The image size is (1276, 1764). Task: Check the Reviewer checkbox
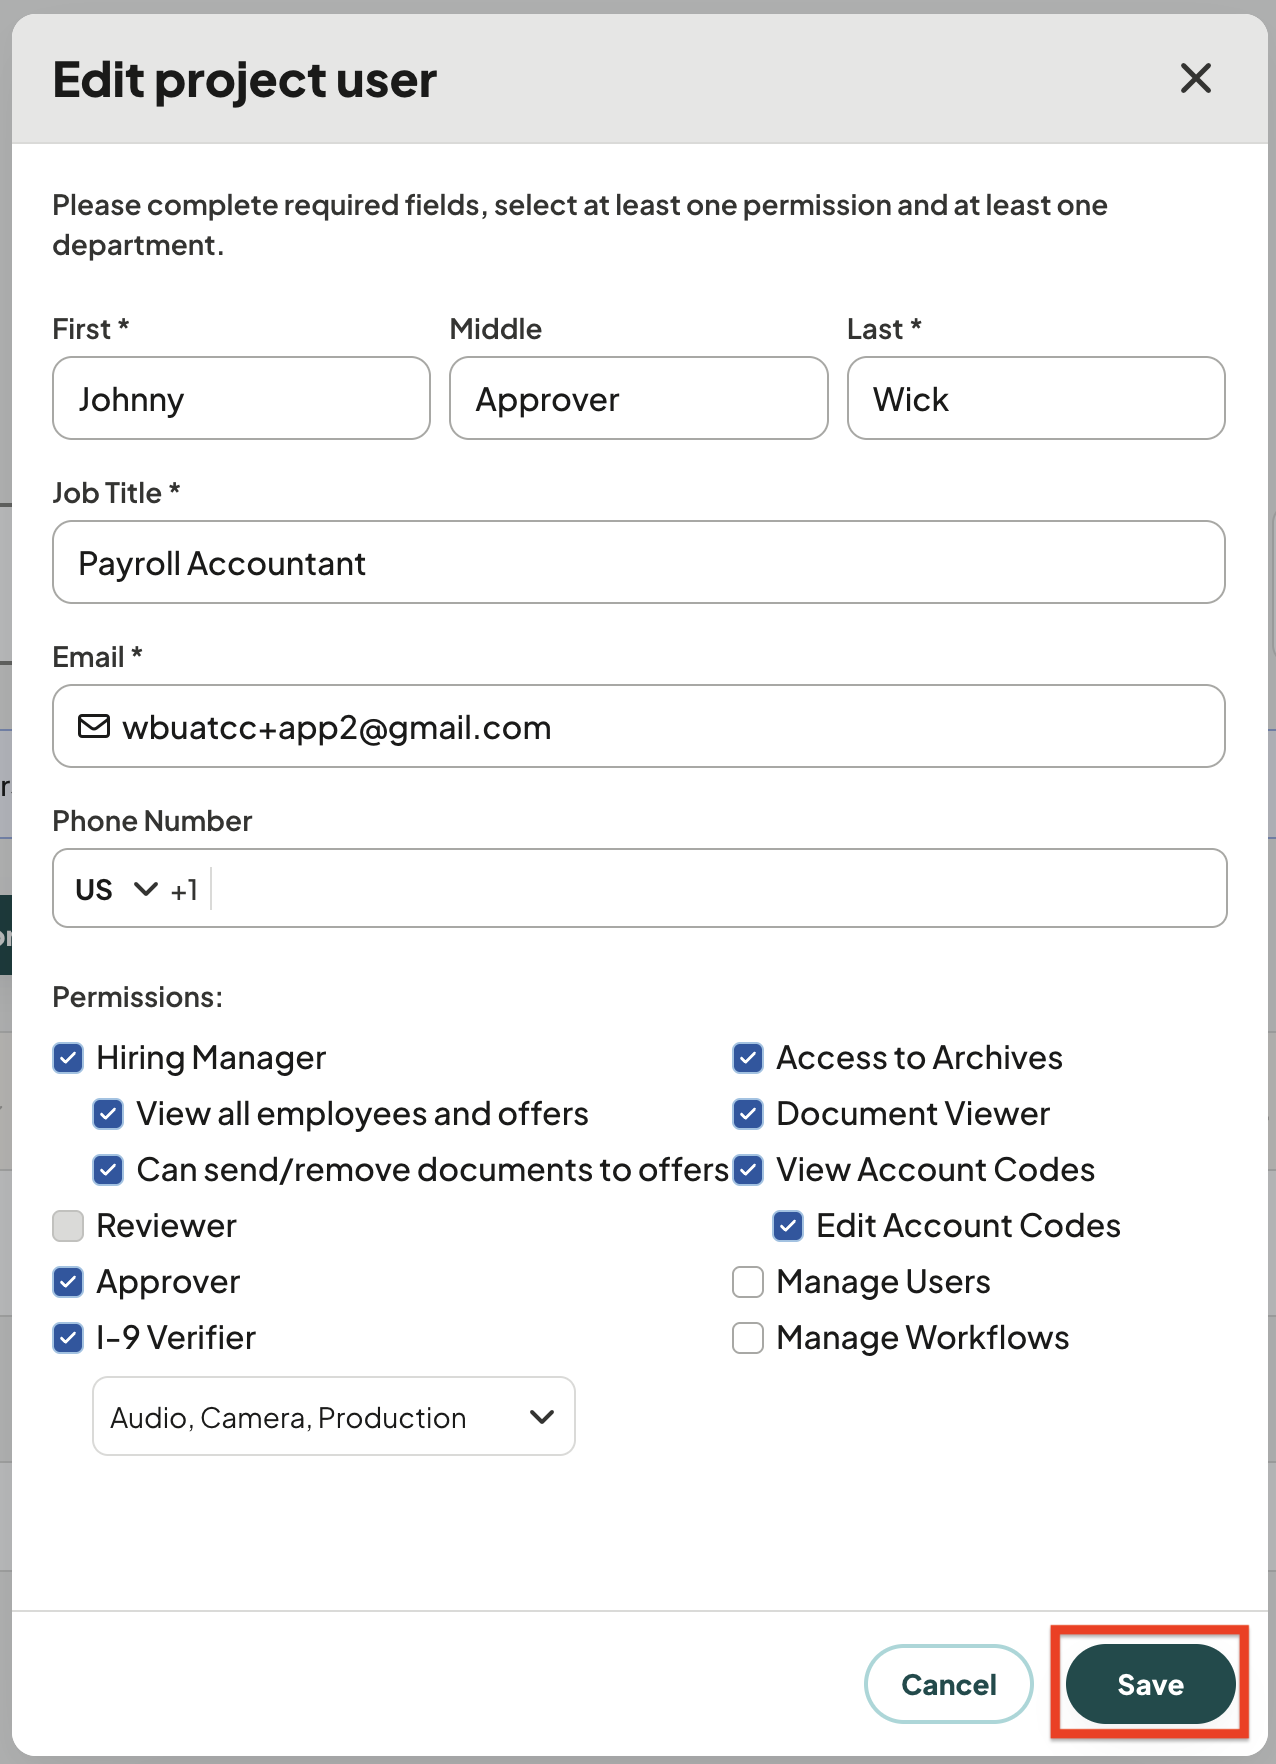click(x=68, y=1226)
